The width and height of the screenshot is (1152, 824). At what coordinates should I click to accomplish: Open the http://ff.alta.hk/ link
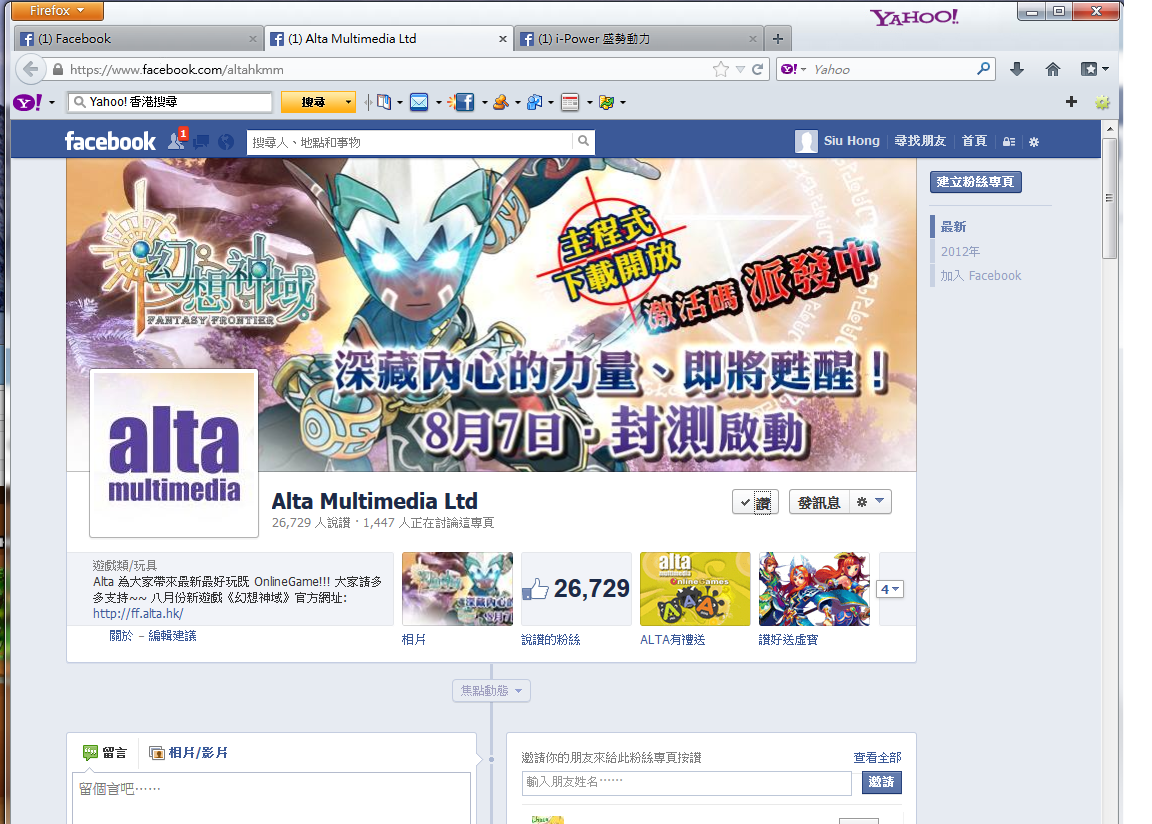(x=138, y=613)
